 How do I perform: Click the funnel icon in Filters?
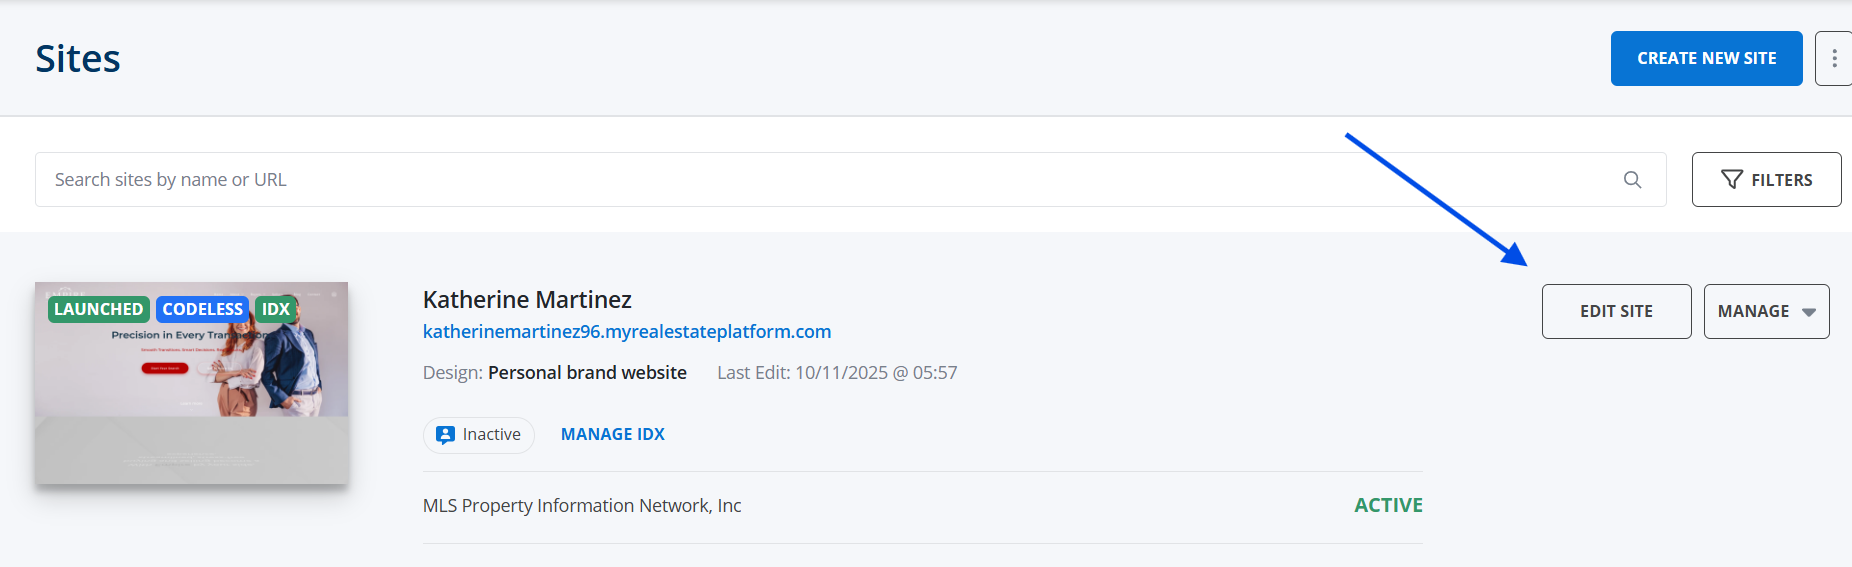point(1732,180)
